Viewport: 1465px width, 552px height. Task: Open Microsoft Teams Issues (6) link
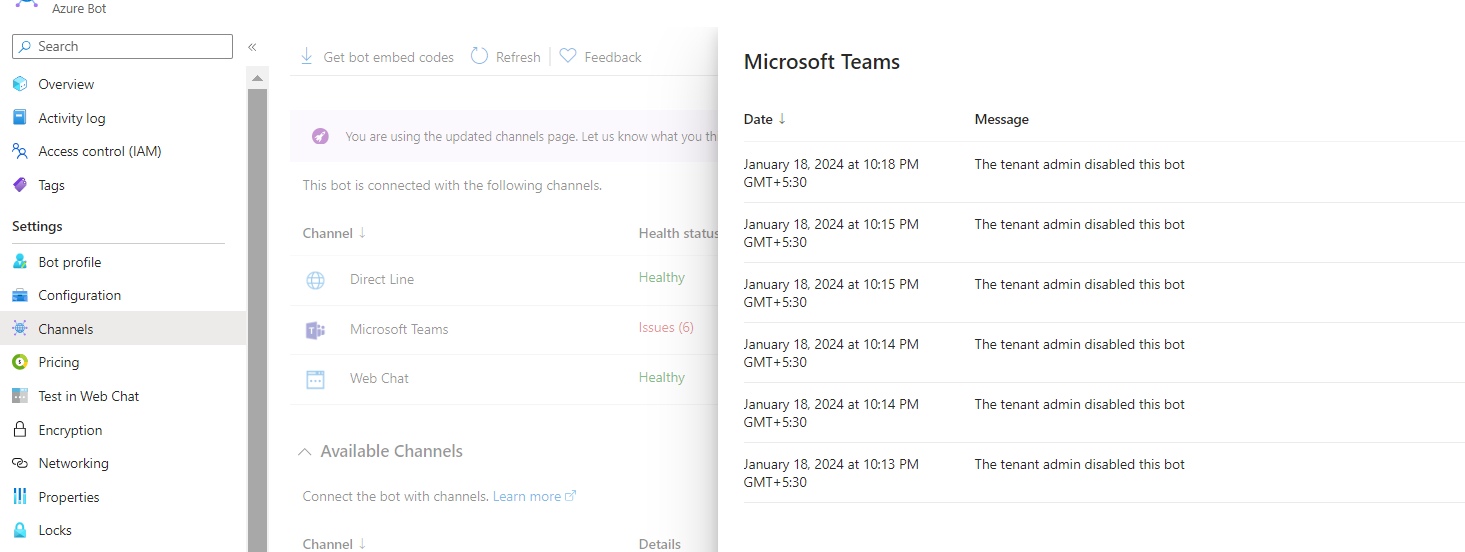pos(666,327)
